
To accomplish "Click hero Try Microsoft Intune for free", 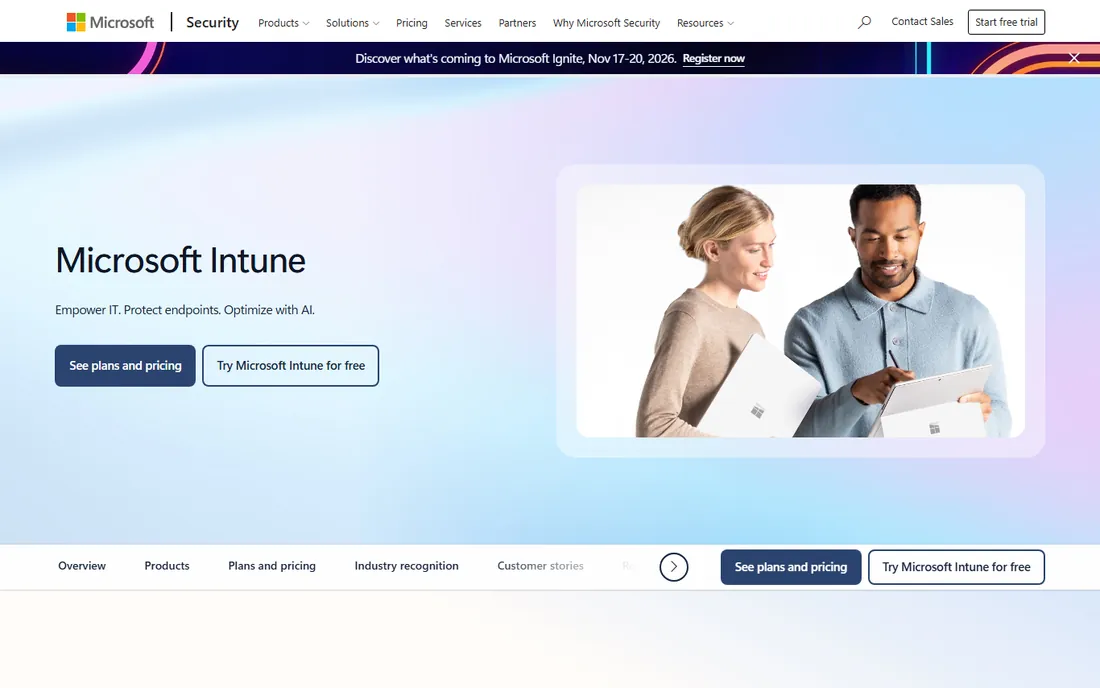I will pos(290,365).
